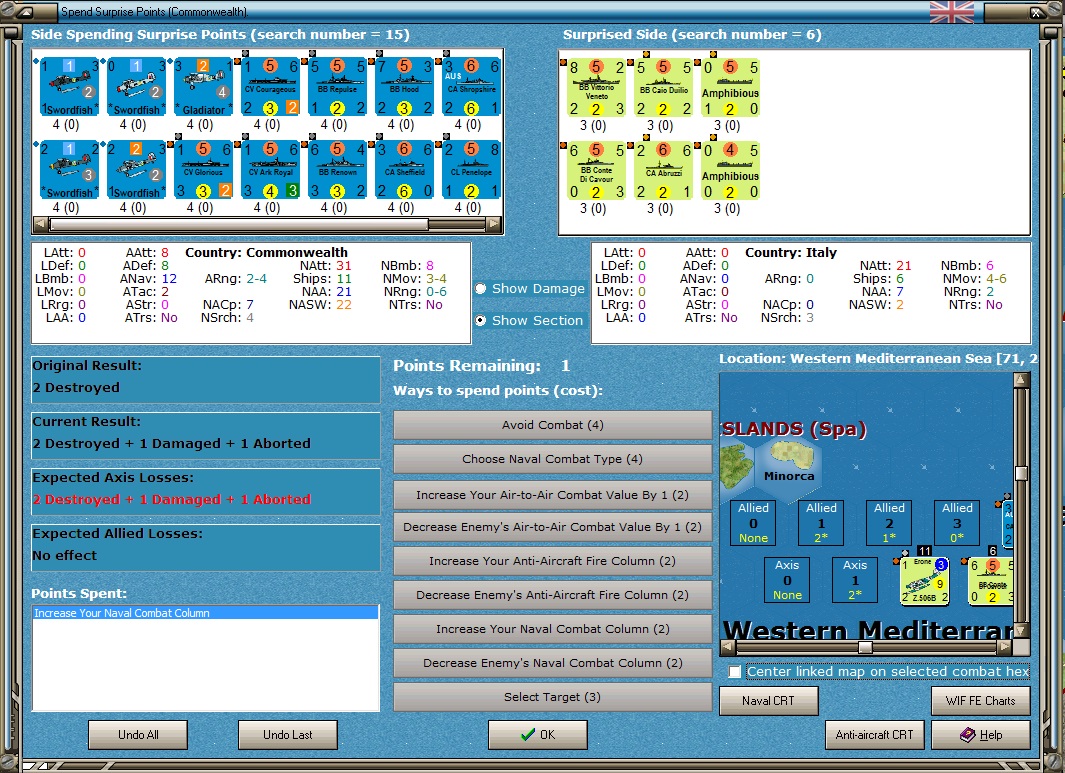Image resolution: width=1065 pixels, height=773 pixels.
Task: Open the Help button
Action: click(x=980, y=735)
